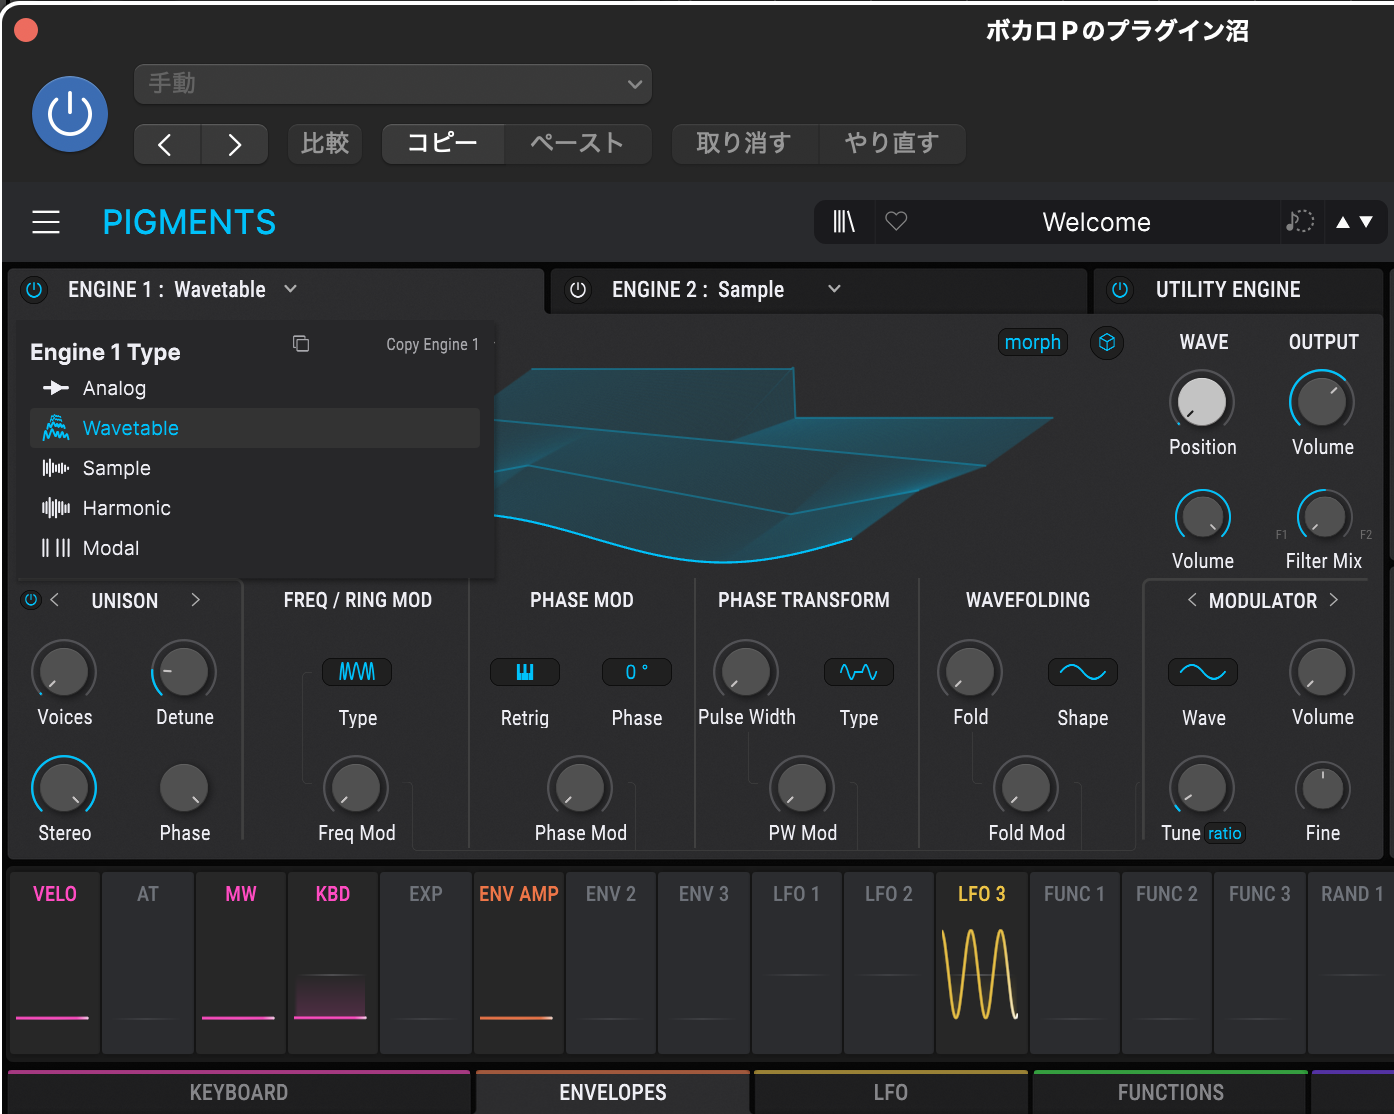
Task: Select Harmonic engine type
Action: pos(255,508)
